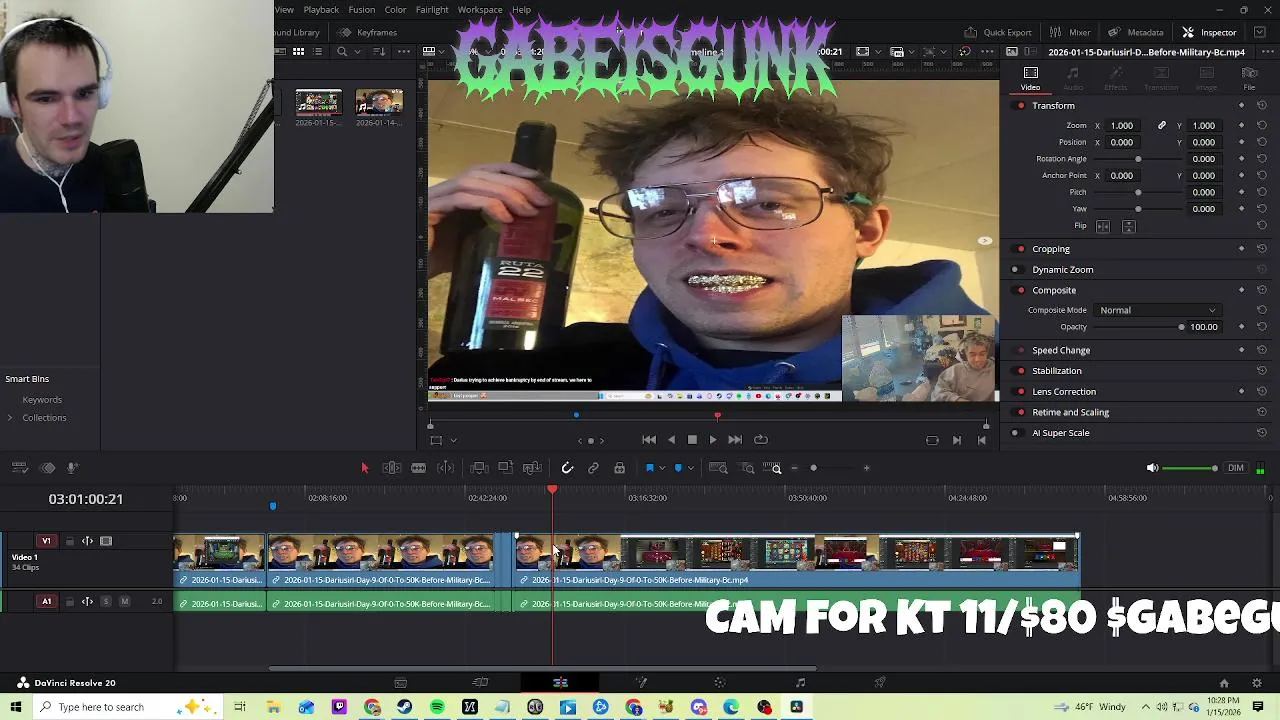Click the Quick Export button

point(997,32)
